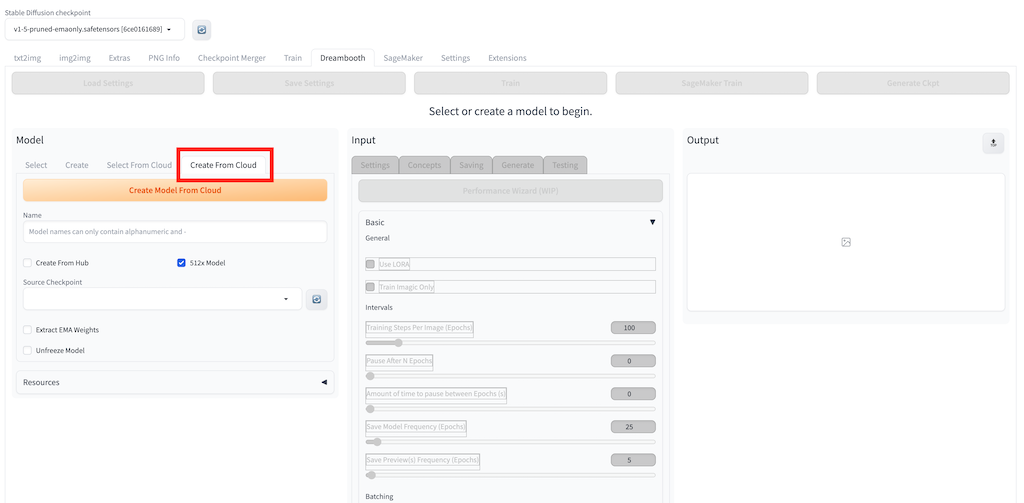
Task: Uncheck the 512x Model checkbox
Action: pos(181,263)
